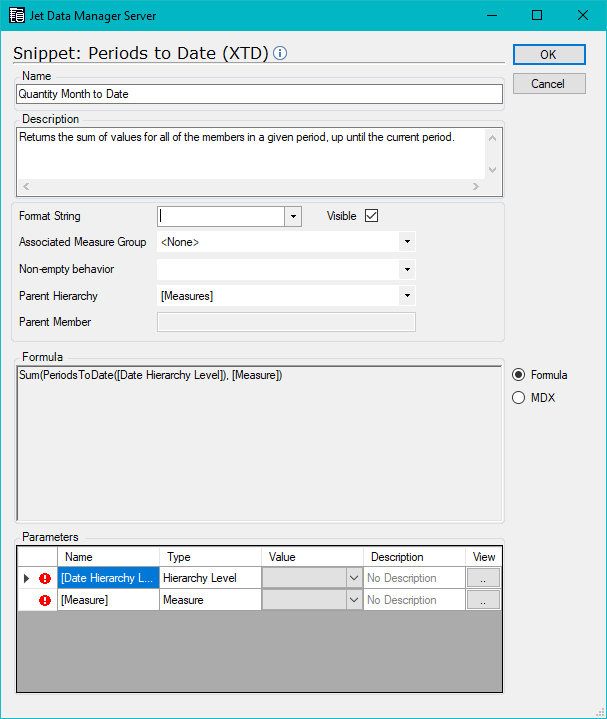Screen dimensions: 607x719
Task: Click the Type column header
Action: coord(210,557)
